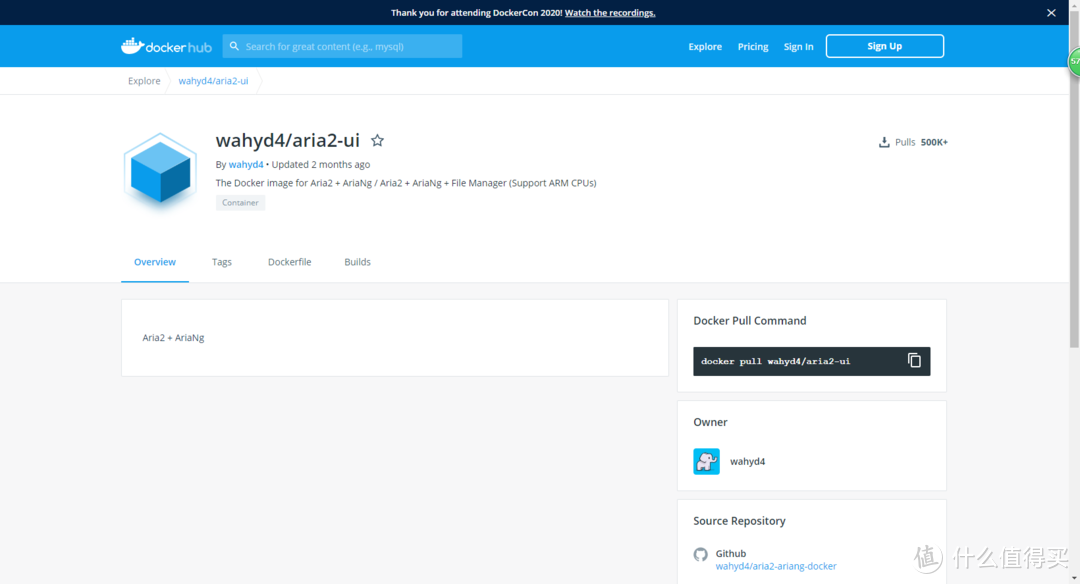Click the blue cube repository image

click(x=160, y=170)
